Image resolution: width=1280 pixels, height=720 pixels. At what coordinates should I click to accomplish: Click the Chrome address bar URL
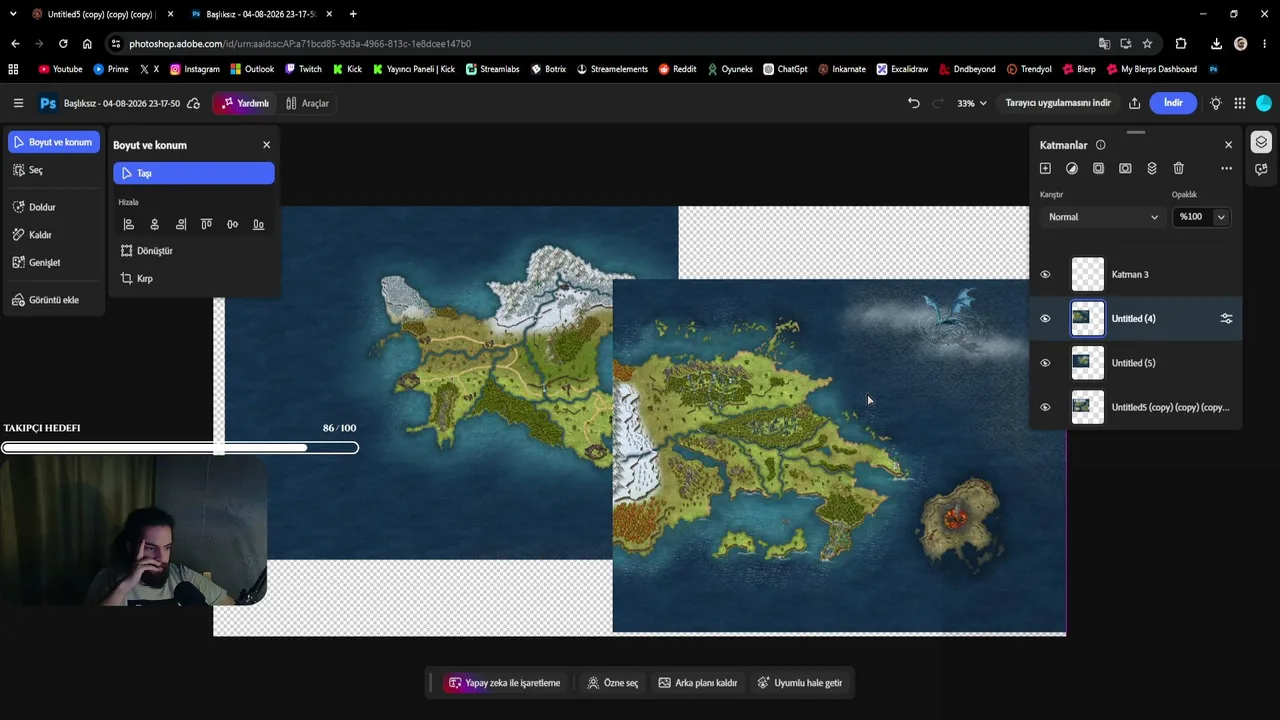[300, 44]
